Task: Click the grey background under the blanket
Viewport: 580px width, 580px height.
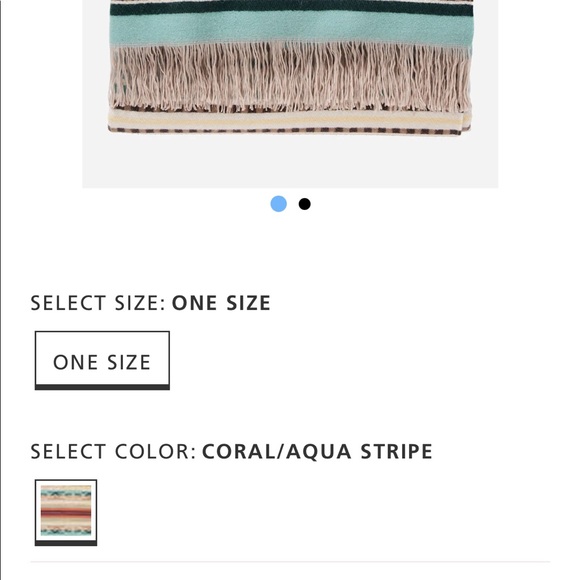Action: pyautogui.click(x=290, y=163)
